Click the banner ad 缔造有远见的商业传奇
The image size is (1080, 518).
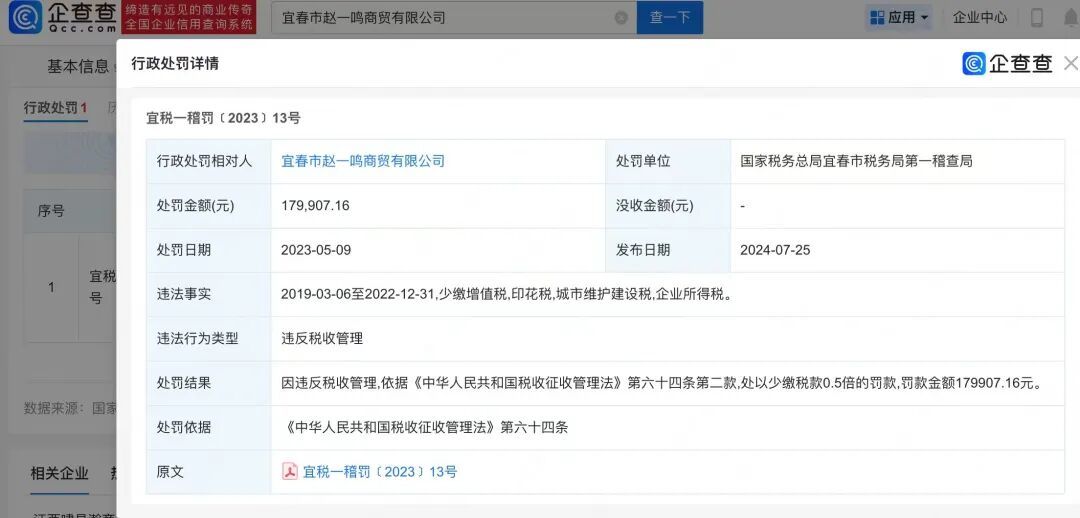[x=189, y=17]
